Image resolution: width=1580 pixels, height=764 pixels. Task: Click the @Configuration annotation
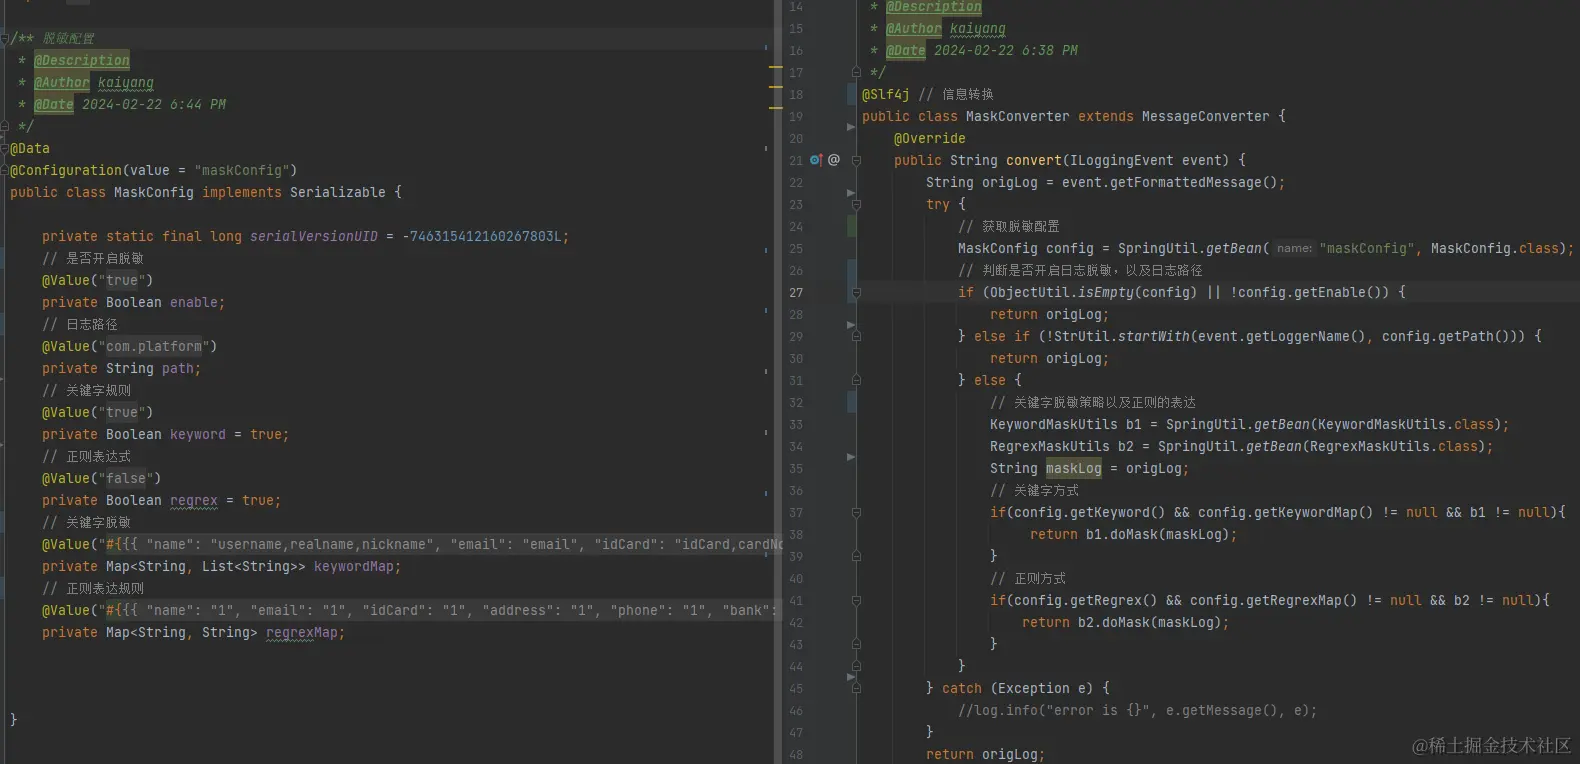[66, 170]
